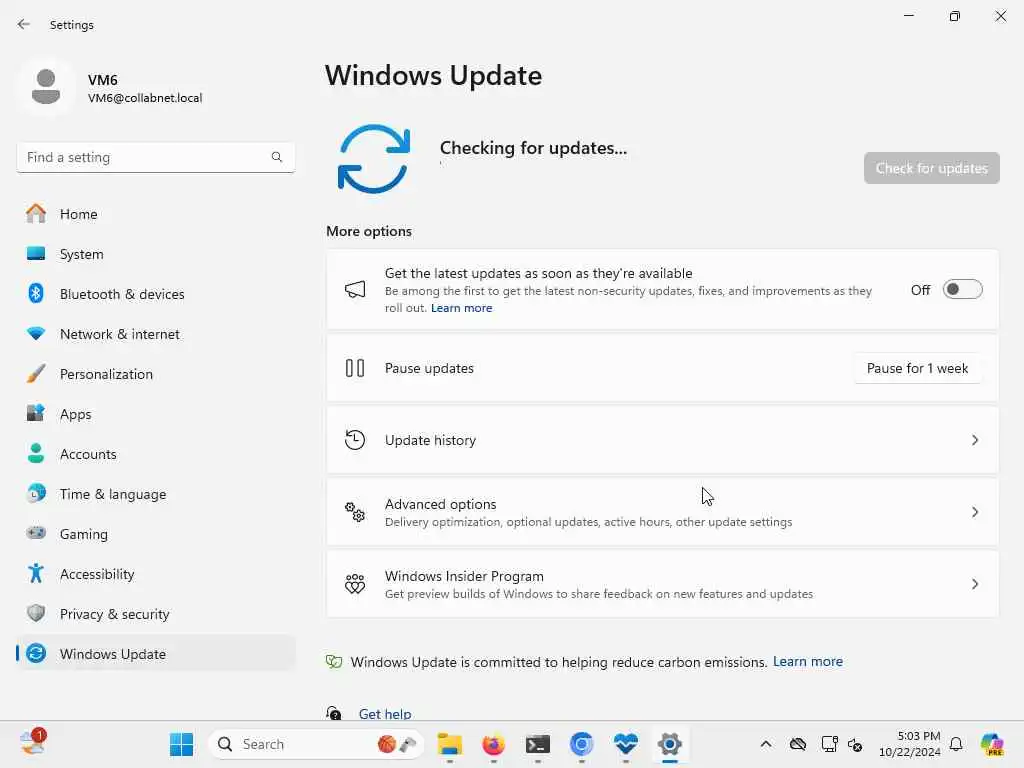Open Accounts settings page
This screenshot has width=1024, height=768.
tap(155, 453)
